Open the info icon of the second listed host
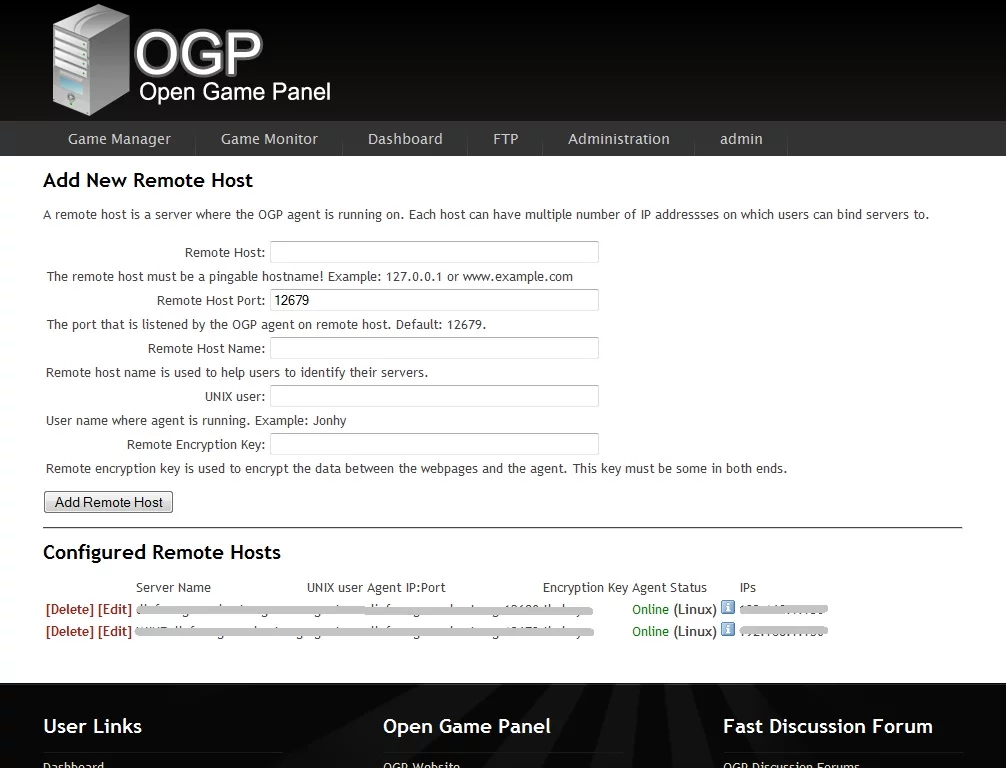Screen dimensions: 1006x768 pos(728,629)
